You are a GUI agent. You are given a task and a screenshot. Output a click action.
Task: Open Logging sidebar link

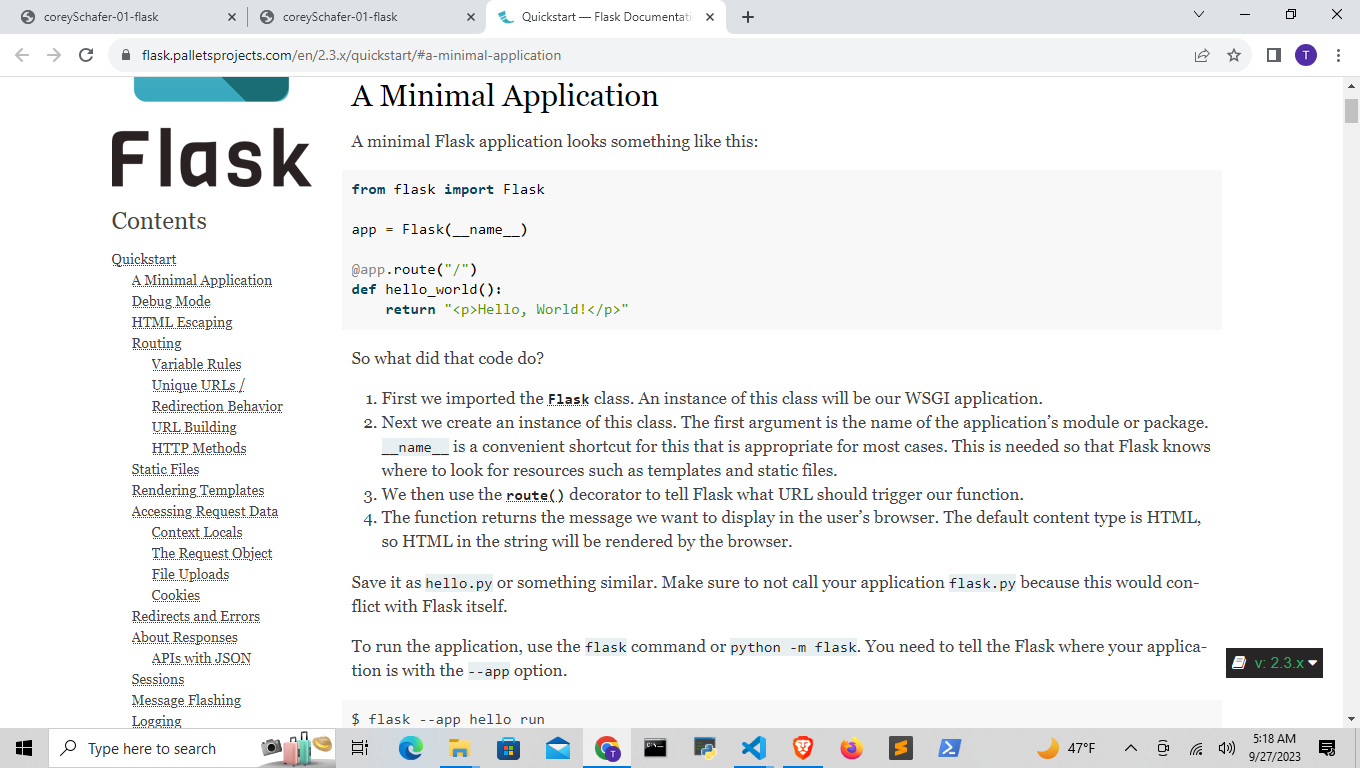point(157,721)
